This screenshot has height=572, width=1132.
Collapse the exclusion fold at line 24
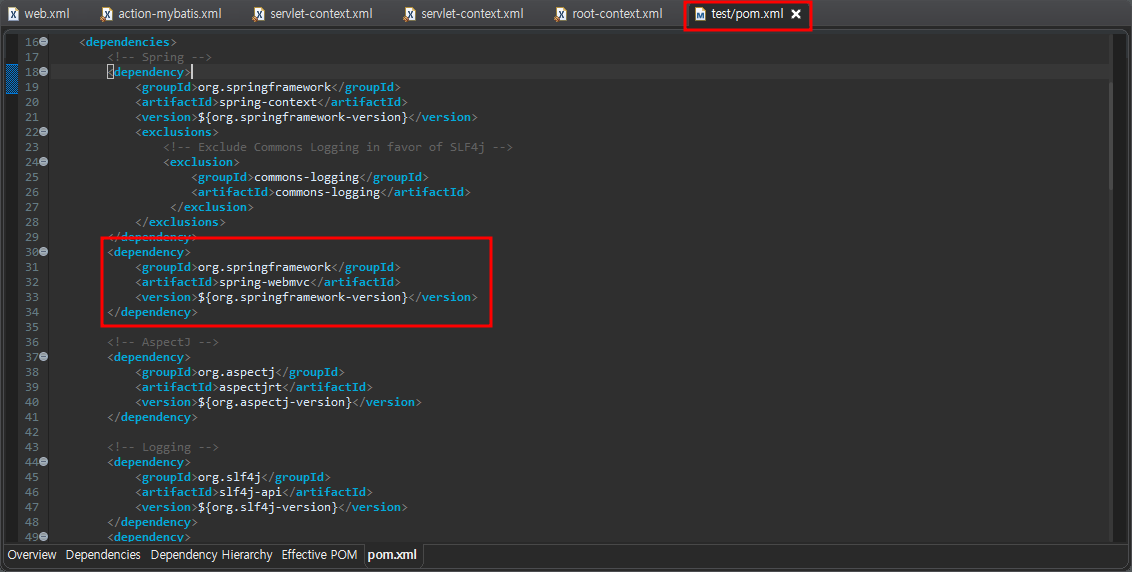click(x=44, y=162)
